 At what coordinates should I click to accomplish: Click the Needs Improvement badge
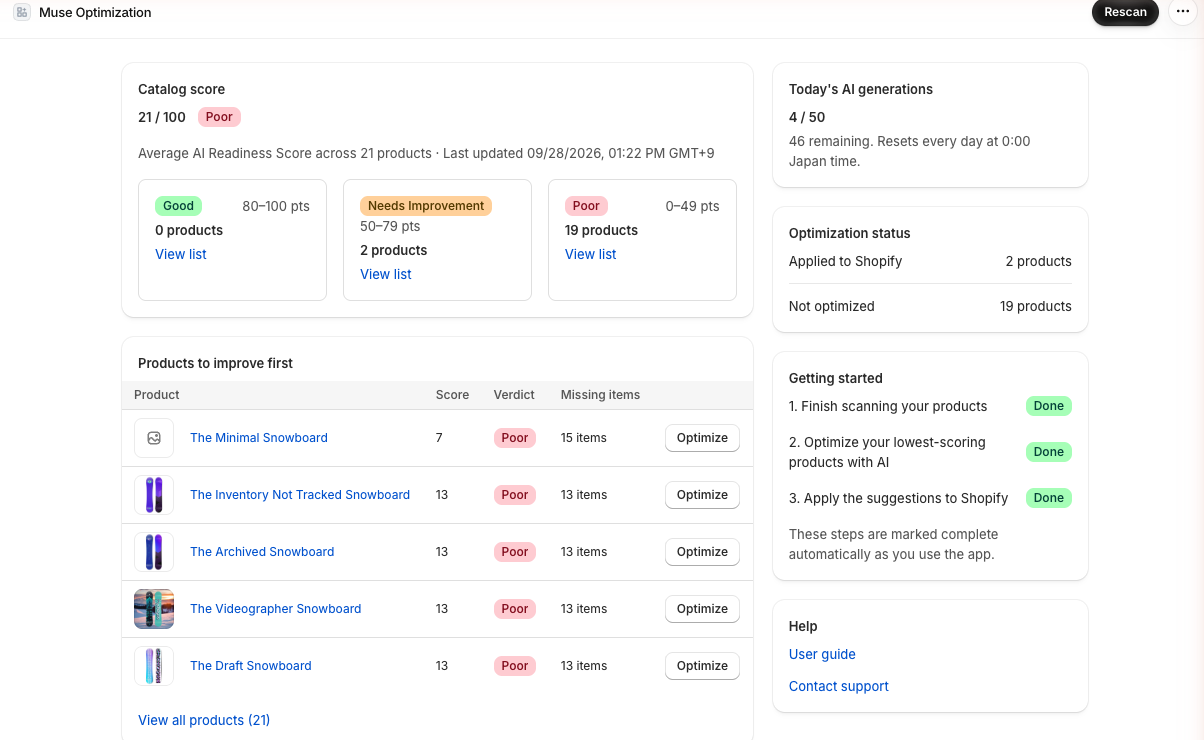[x=426, y=206]
